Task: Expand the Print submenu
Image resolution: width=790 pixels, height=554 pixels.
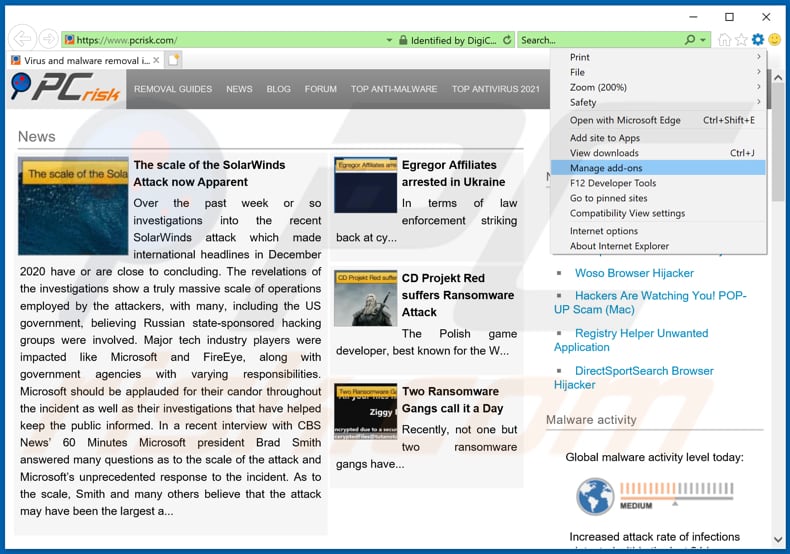Action: pyautogui.click(x=759, y=57)
